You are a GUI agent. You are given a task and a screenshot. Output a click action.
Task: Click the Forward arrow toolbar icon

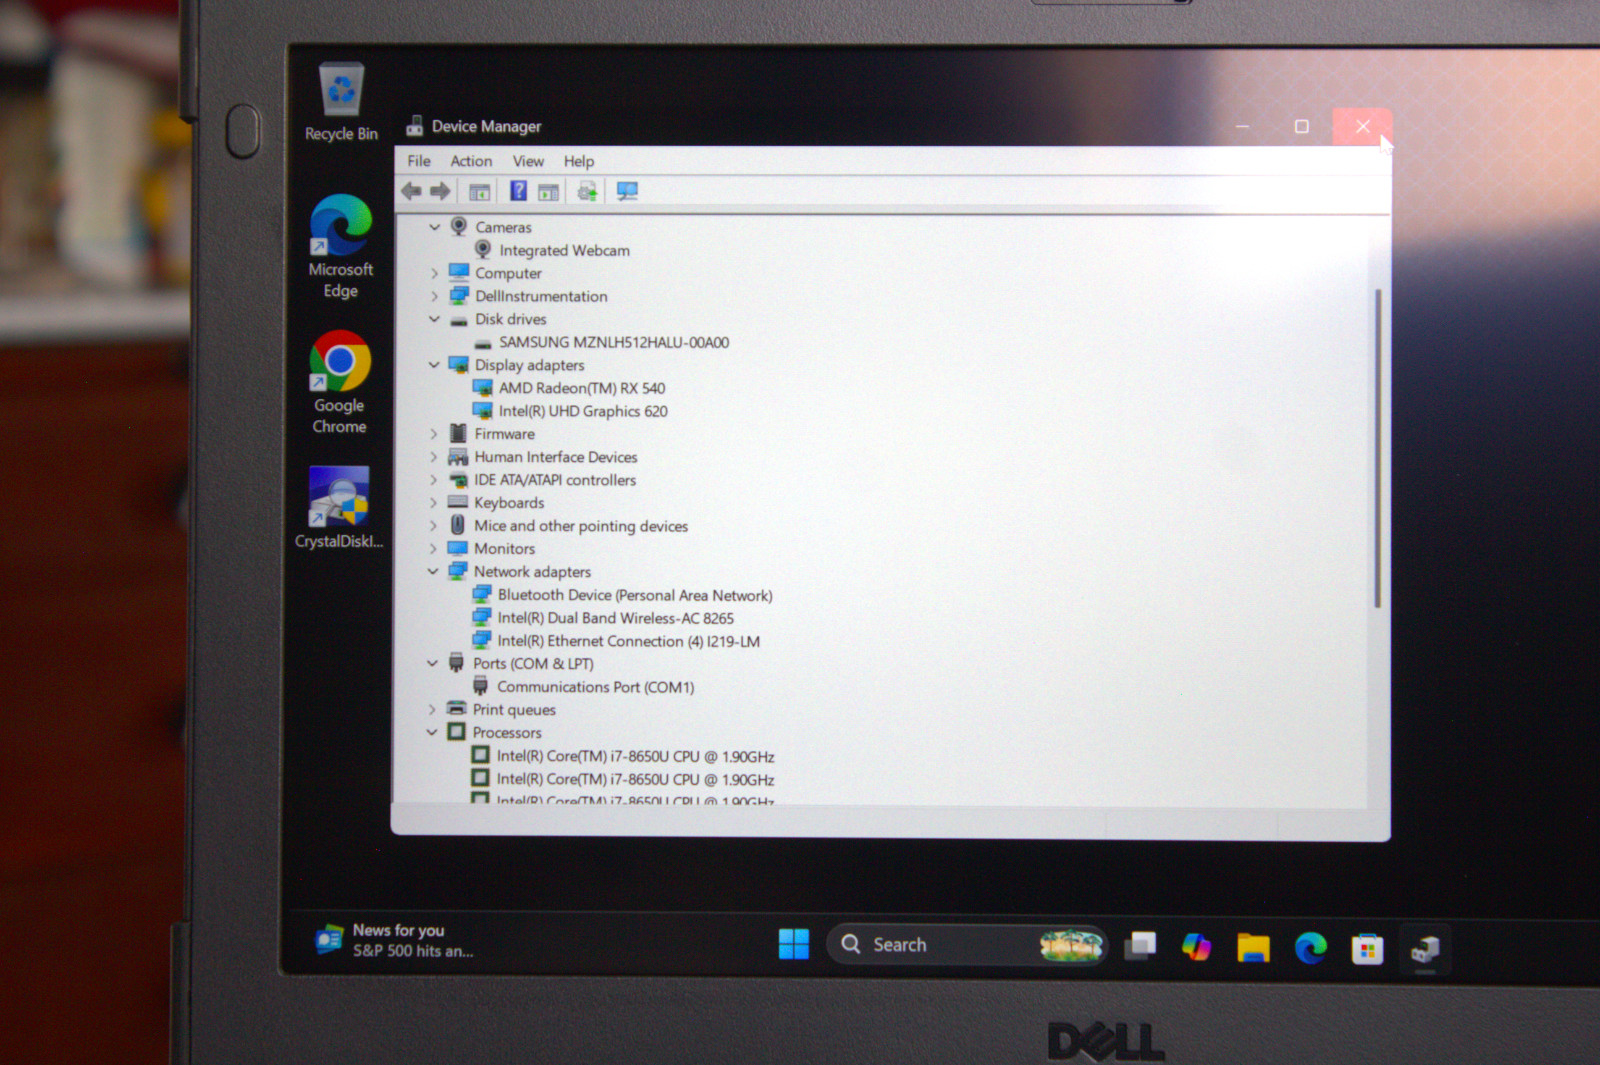440,191
